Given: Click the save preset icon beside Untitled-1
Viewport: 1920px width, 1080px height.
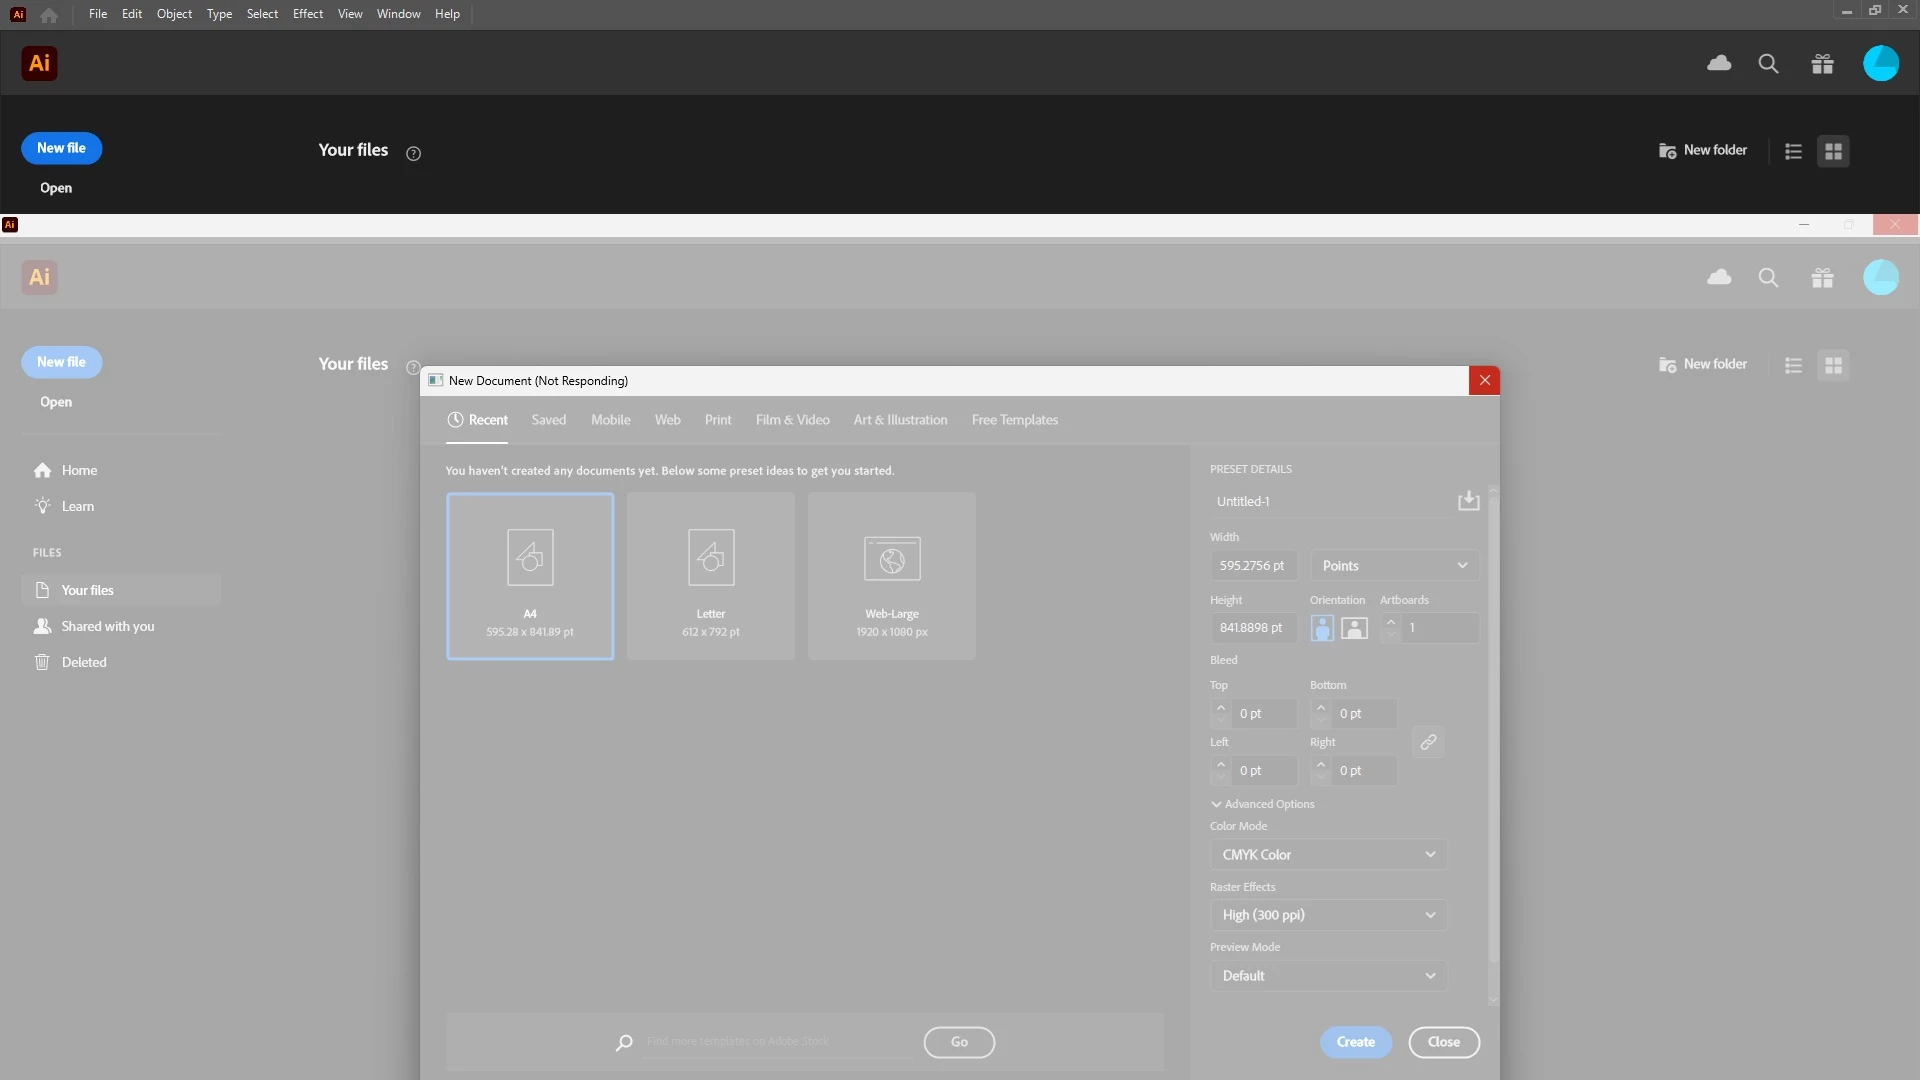Looking at the screenshot, I should 1468,501.
